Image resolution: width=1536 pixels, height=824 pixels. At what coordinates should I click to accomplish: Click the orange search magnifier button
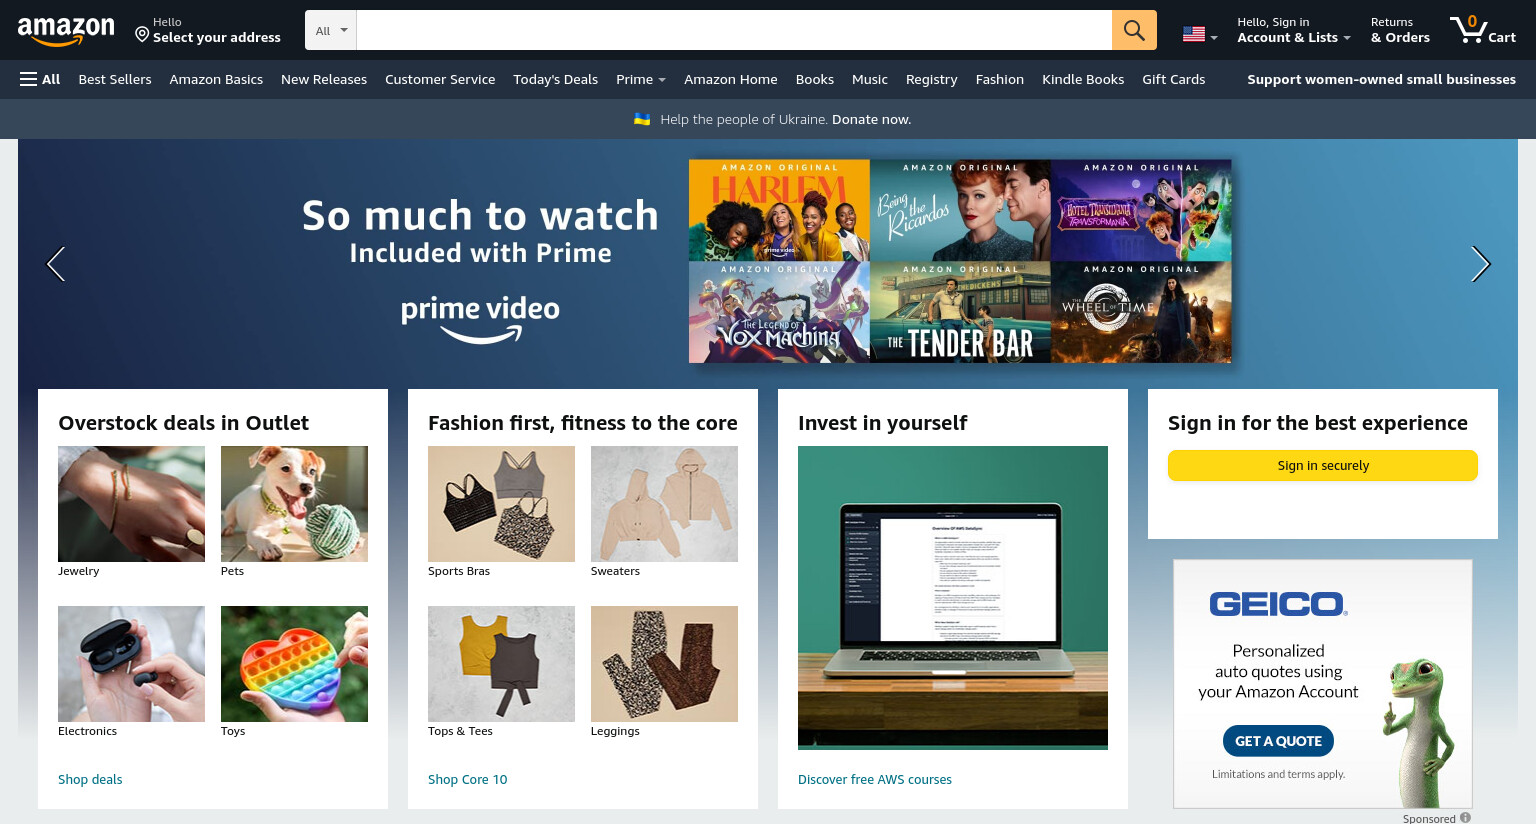[x=1134, y=30]
